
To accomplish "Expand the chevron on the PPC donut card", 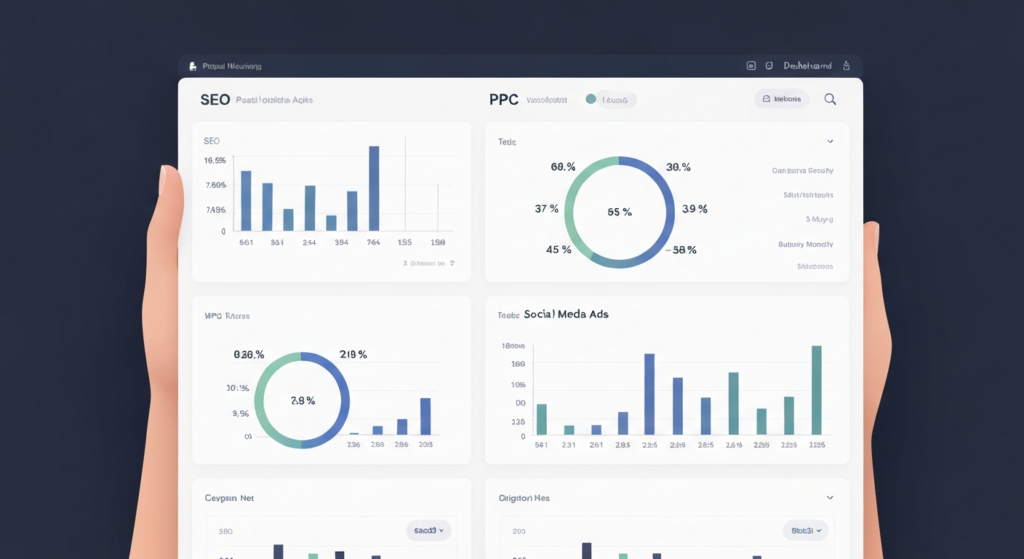I will pos(830,141).
